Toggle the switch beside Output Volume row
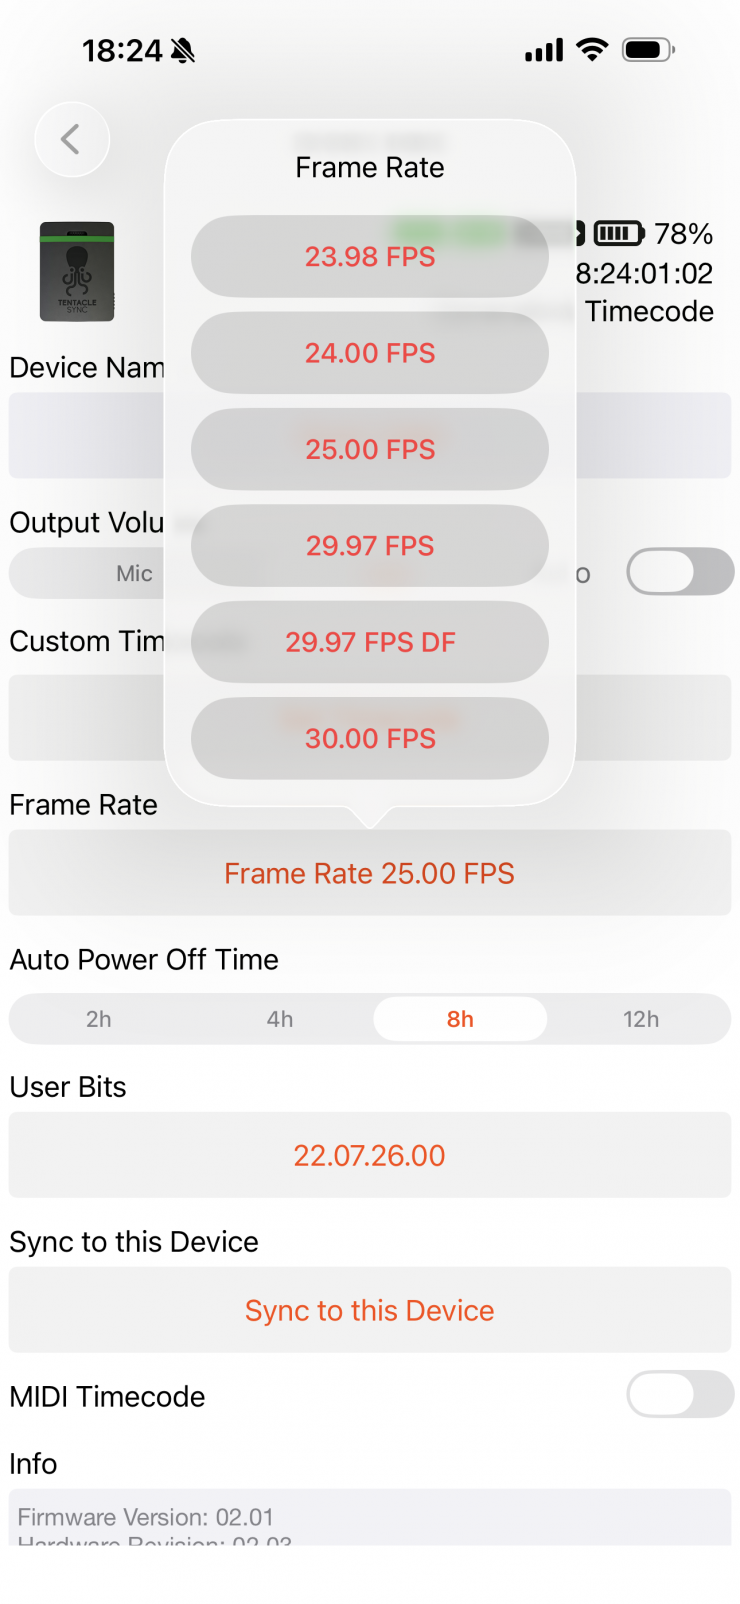This screenshot has height=1604, width=740. pos(680,572)
